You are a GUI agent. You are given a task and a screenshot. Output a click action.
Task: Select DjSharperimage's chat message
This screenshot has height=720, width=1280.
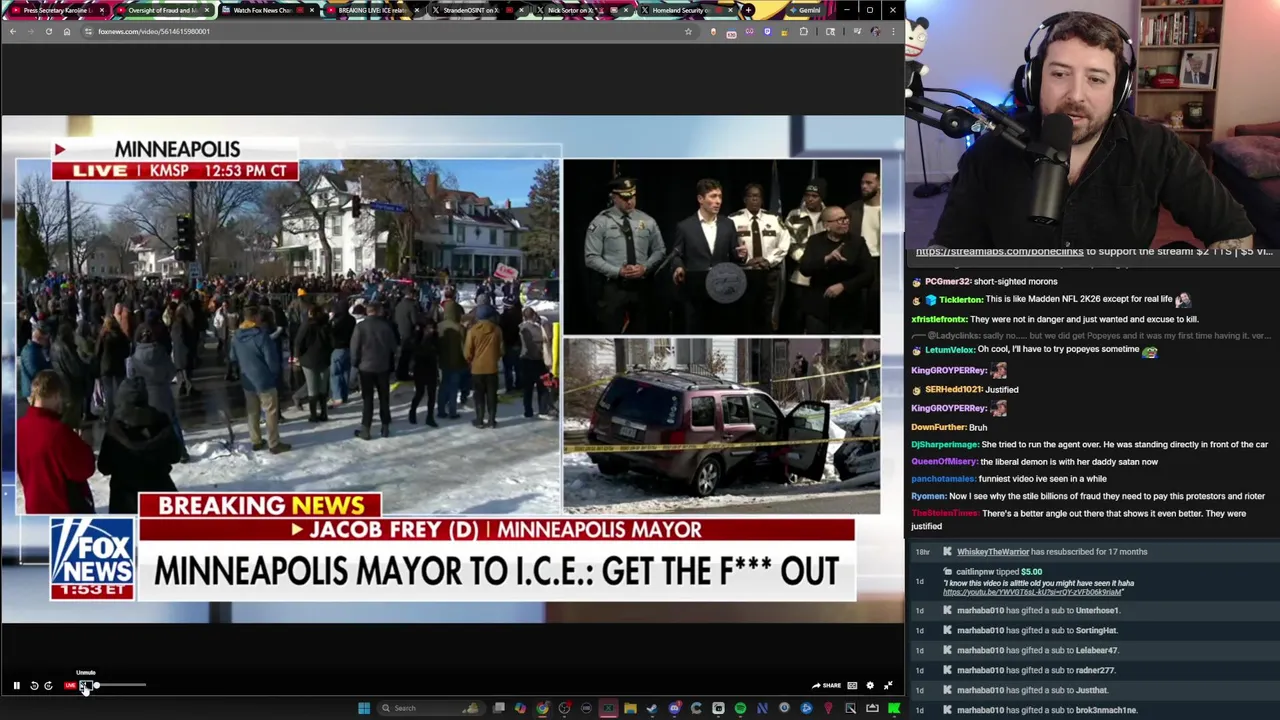pos(1089,445)
